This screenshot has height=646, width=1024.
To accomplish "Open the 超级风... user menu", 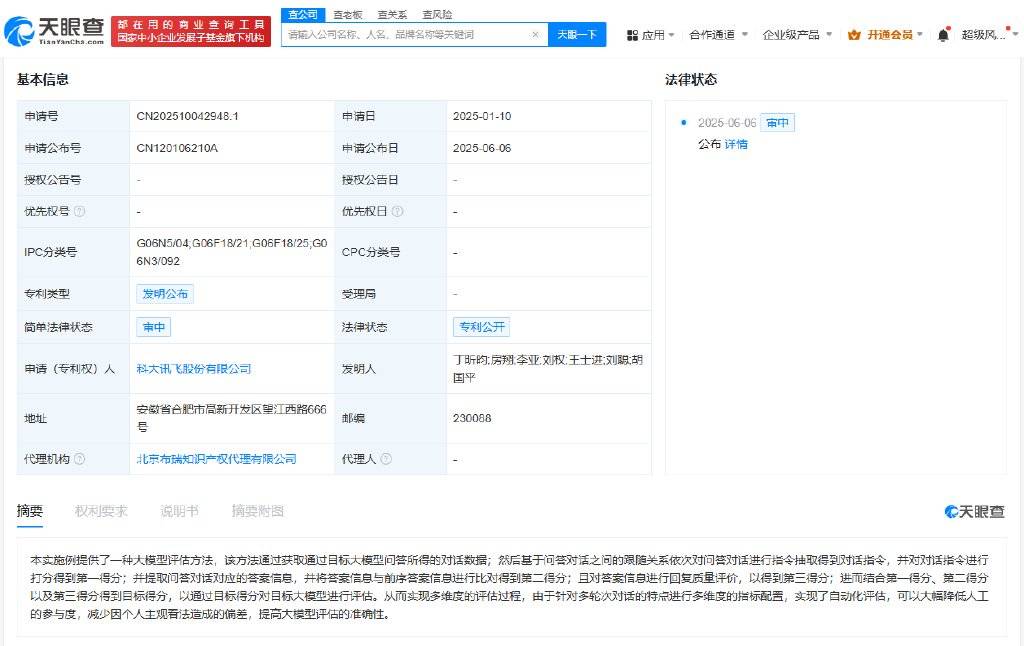I will click(x=989, y=35).
